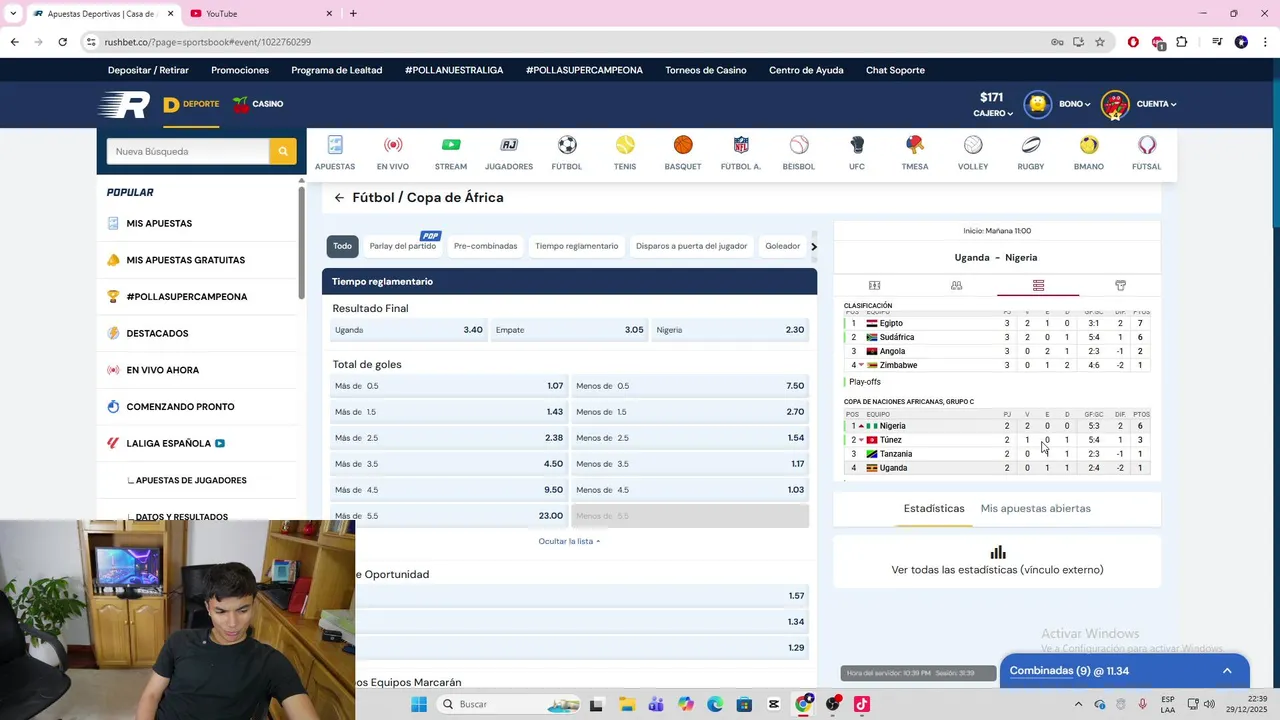The height and width of the screenshot is (720, 1280).
Task: Expand the Cajero dropdown
Action: (x=993, y=114)
